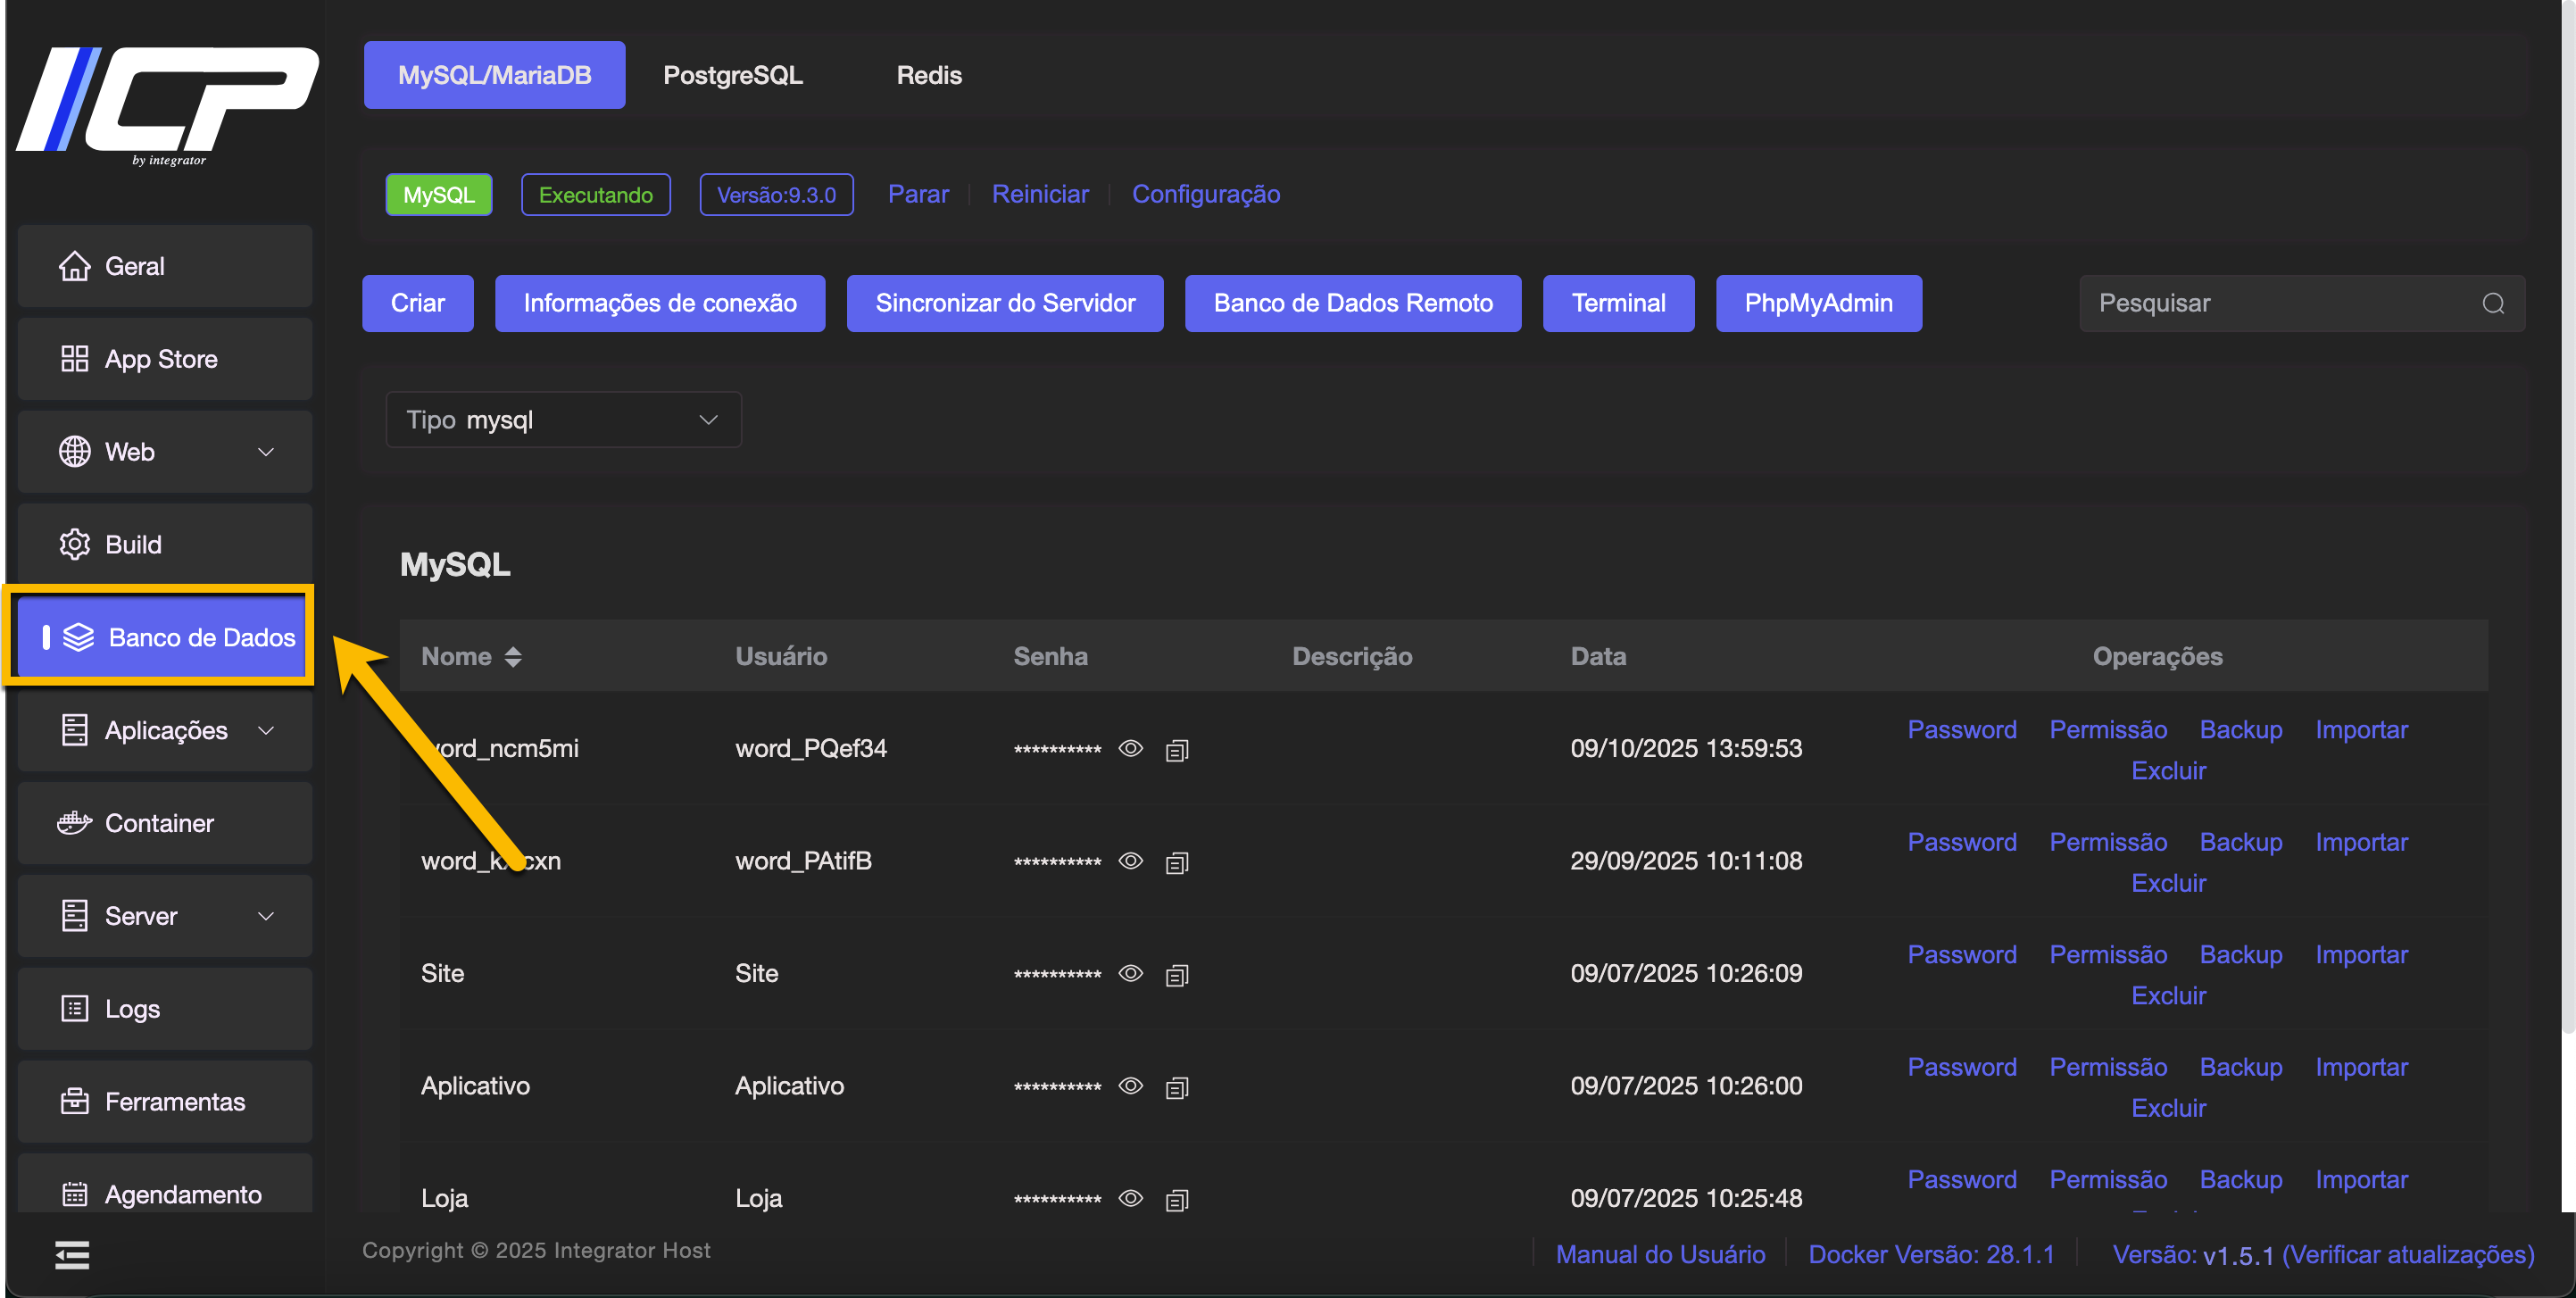Toggle password visibility for Loja row
This screenshot has width=2576, height=1298.
pyautogui.click(x=1130, y=1198)
